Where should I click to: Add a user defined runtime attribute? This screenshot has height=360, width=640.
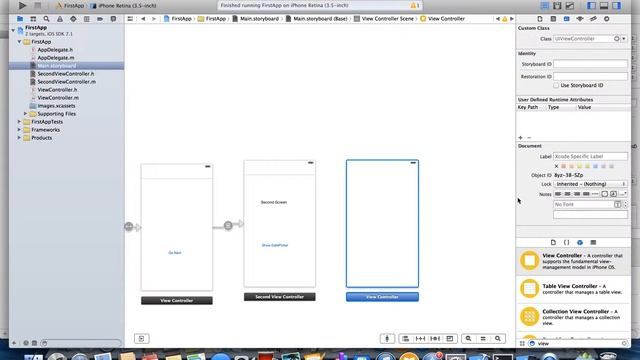click(520, 138)
